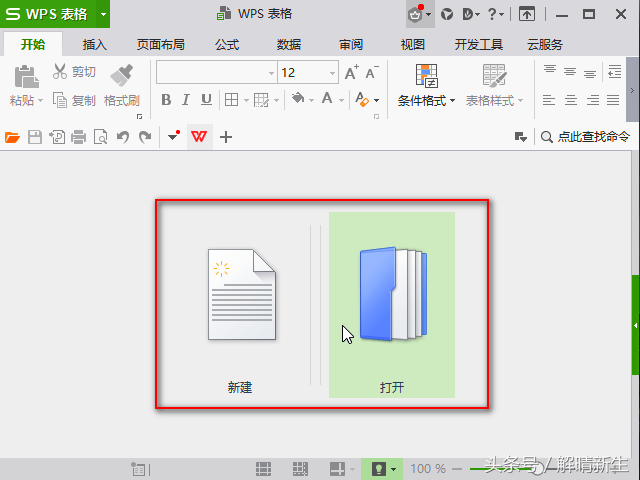This screenshot has width=640, height=480.
Task: Click the justify alignment icon
Action: (x=613, y=100)
